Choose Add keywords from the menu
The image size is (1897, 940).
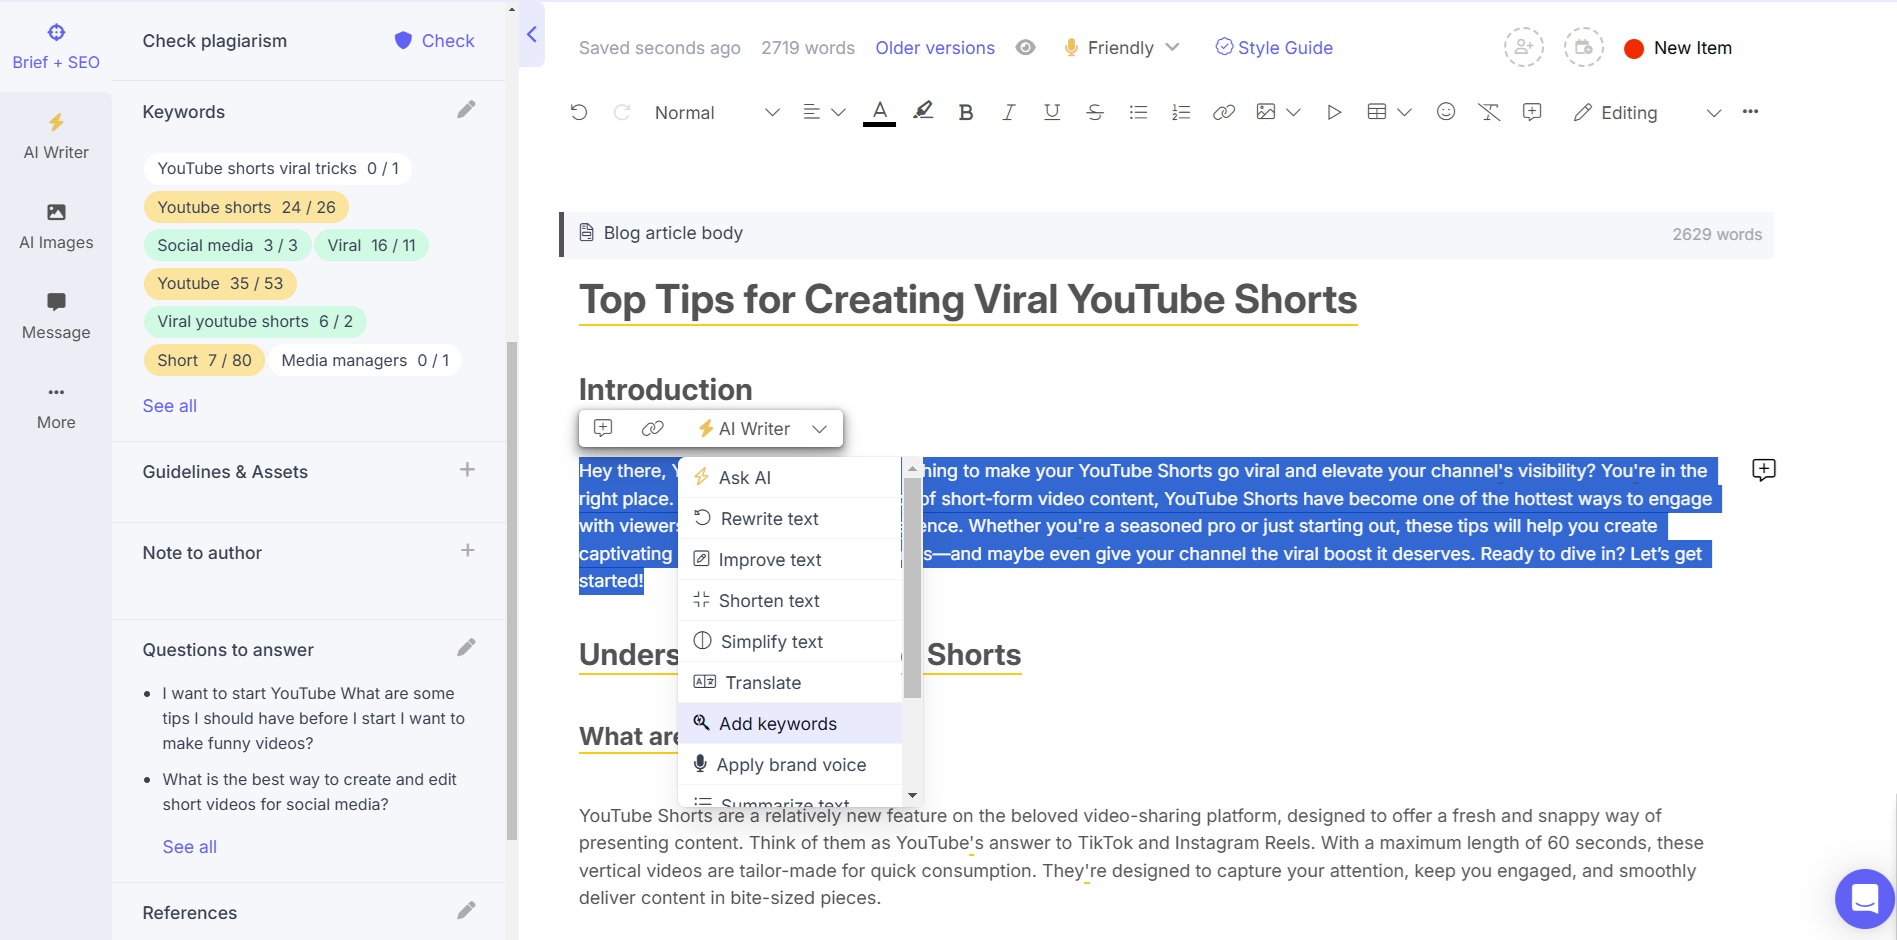(790, 723)
